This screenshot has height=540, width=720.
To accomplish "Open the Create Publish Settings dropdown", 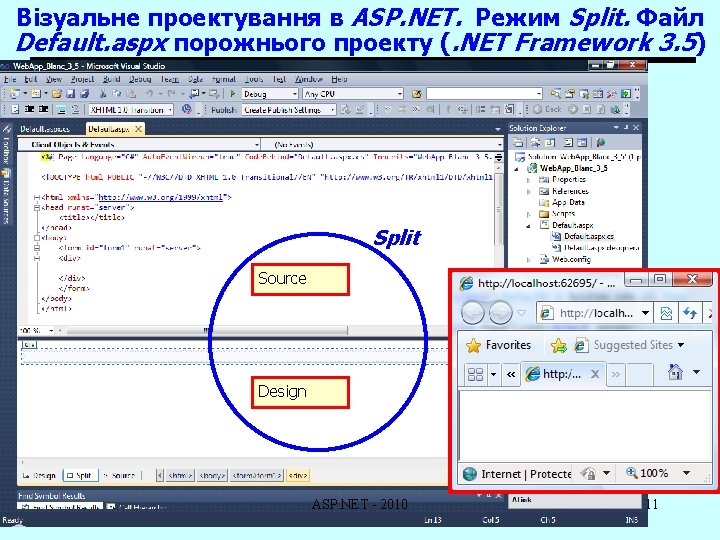I will click(x=332, y=110).
